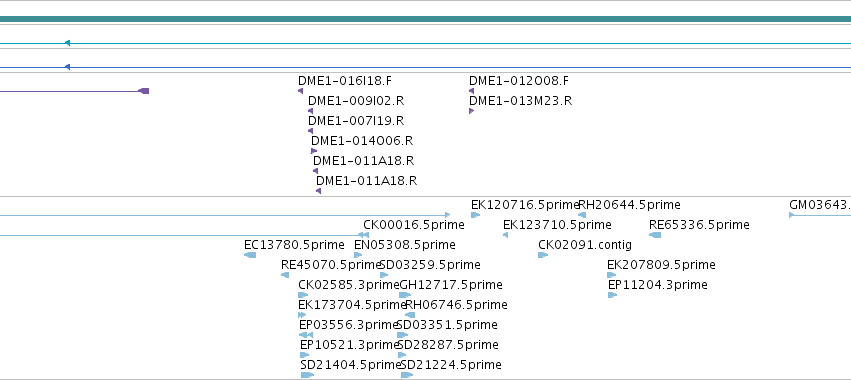This screenshot has width=851, height=380.
Task: Select the EP11204.3prime EST label
Action: (x=658, y=285)
